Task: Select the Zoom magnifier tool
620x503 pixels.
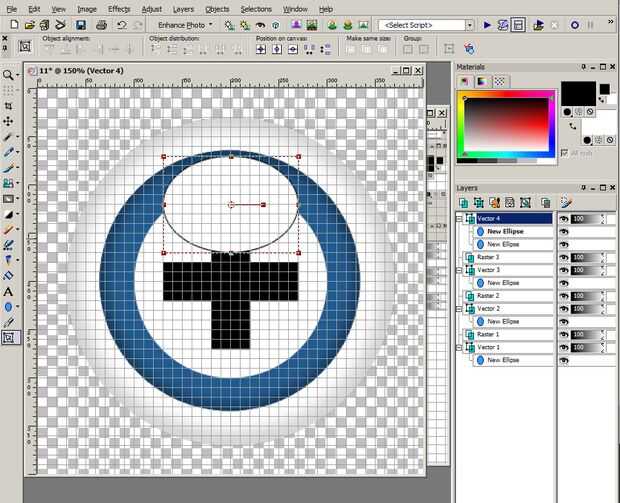Action: tap(9, 75)
